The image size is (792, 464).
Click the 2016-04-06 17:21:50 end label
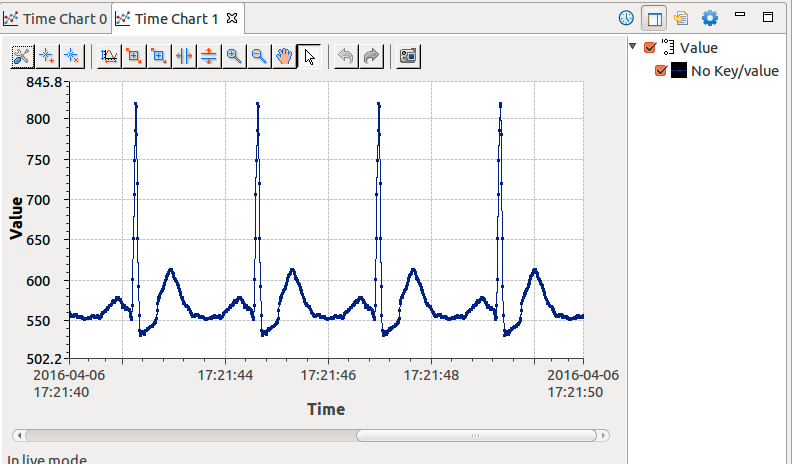[583, 384]
